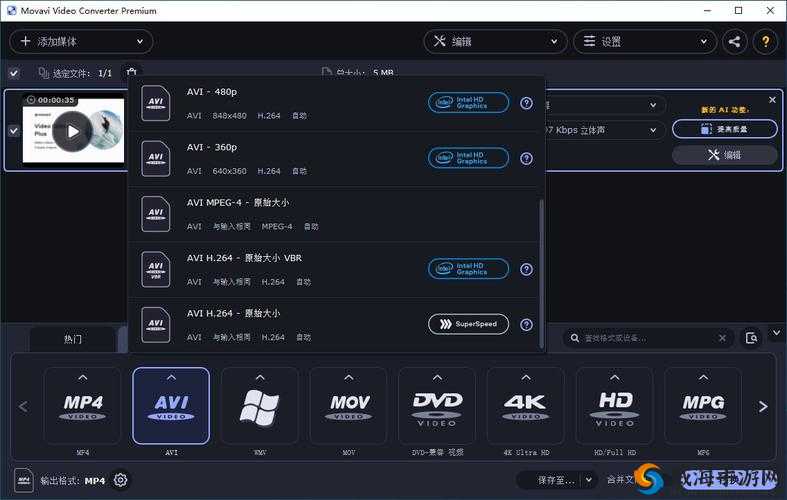
Task: Open info icon for SuperSpeed AVI preset
Action: [x=526, y=325]
